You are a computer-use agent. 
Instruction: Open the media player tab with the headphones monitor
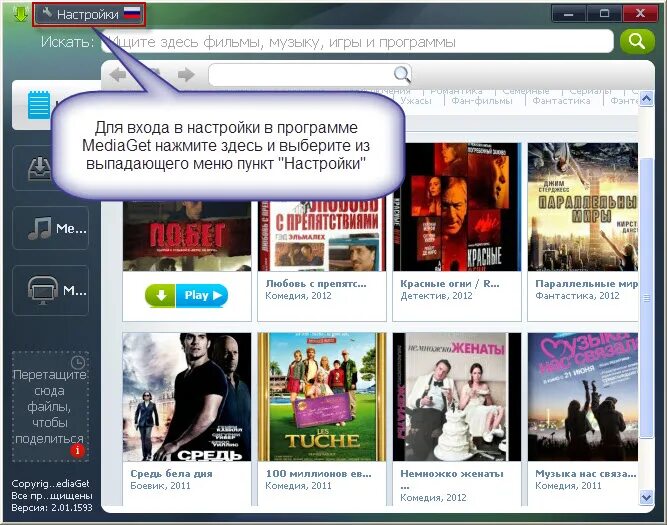(51, 290)
